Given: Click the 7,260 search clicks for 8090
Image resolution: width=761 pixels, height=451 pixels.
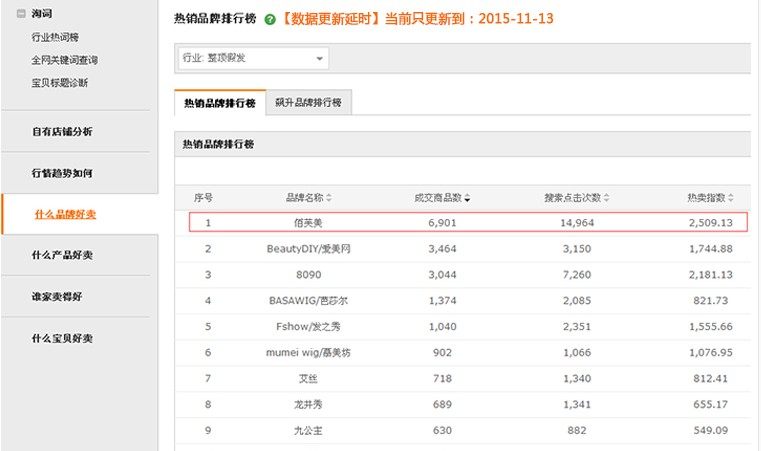Looking at the screenshot, I should [577, 275].
